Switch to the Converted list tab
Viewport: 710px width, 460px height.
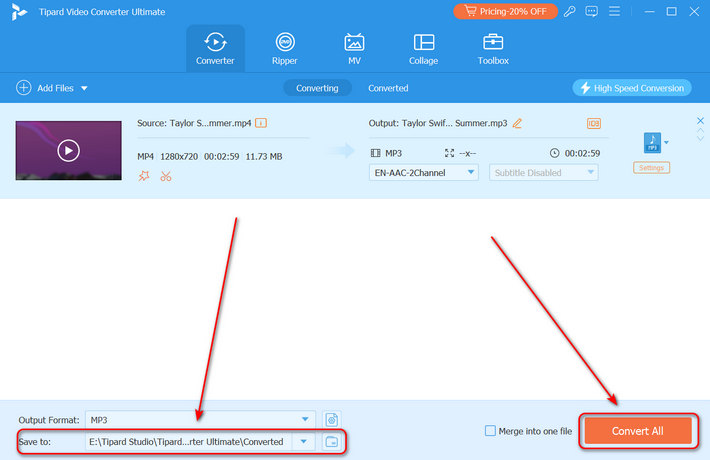[388, 88]
